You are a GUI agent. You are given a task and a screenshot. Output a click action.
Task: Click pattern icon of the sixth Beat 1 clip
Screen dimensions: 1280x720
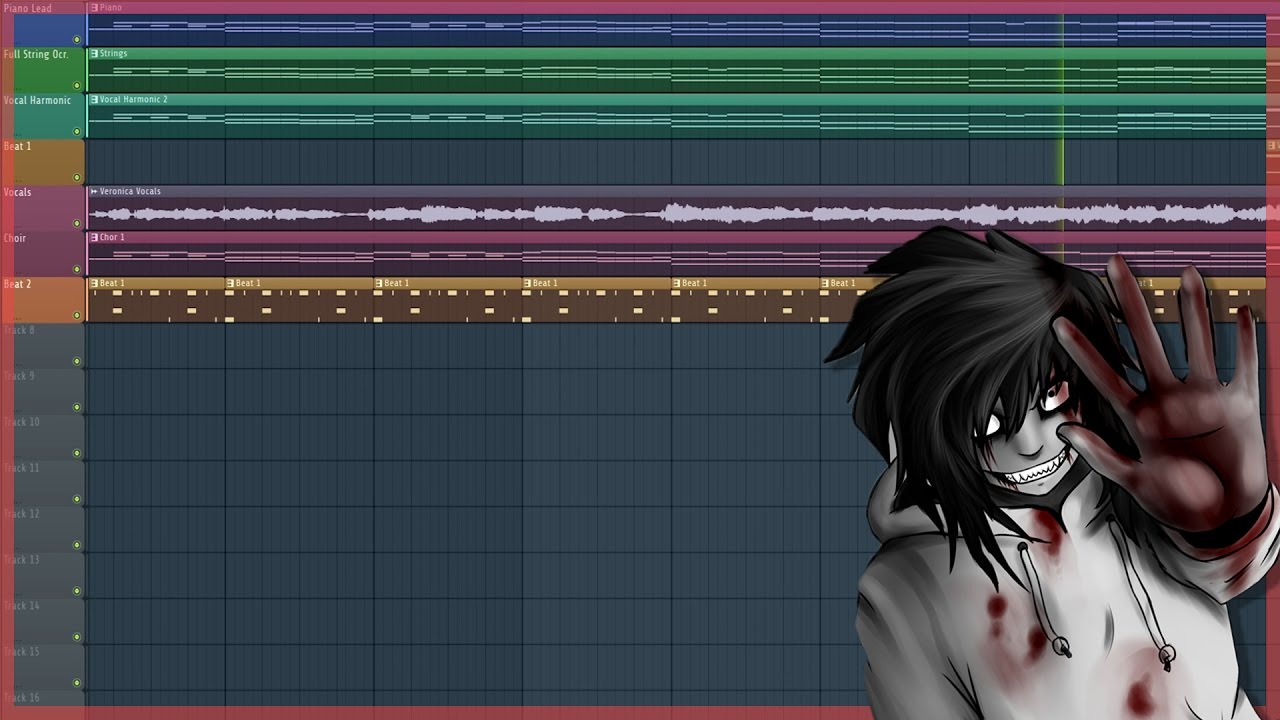coord(825,284)
